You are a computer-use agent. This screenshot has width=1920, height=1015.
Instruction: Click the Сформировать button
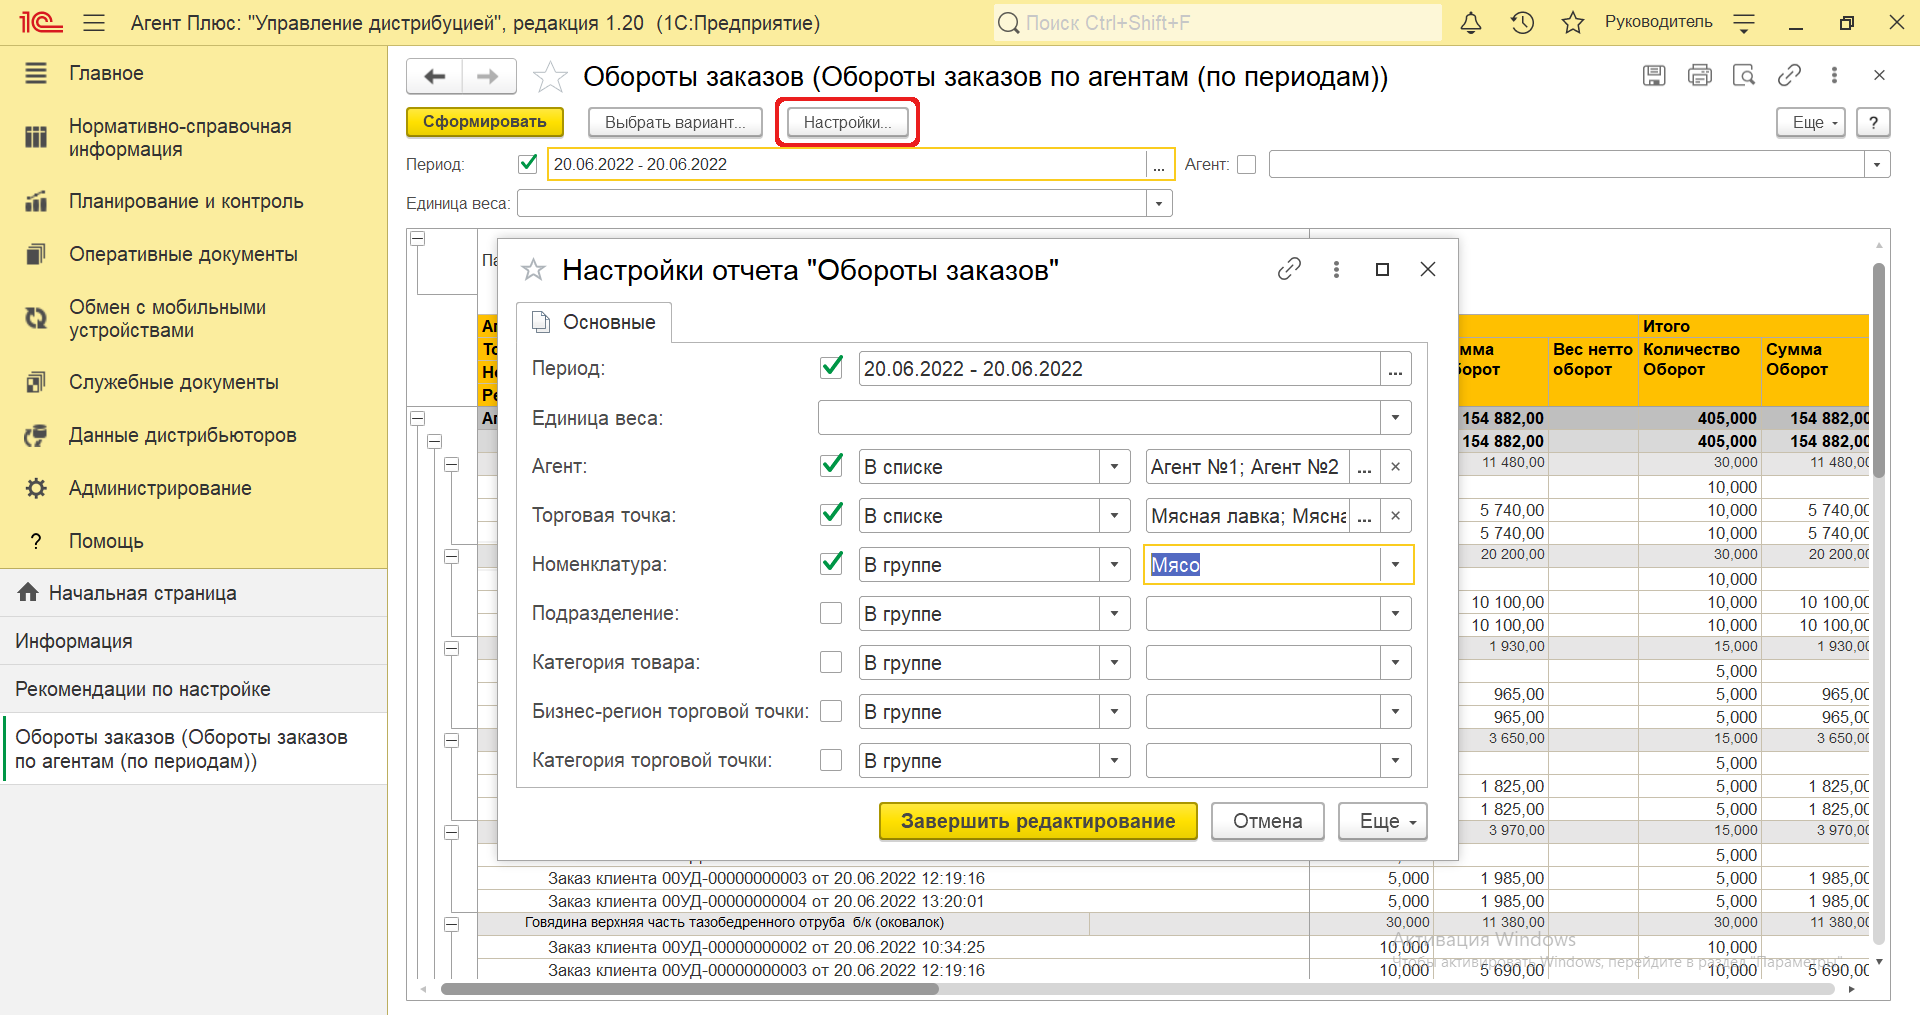click(485, 122)
